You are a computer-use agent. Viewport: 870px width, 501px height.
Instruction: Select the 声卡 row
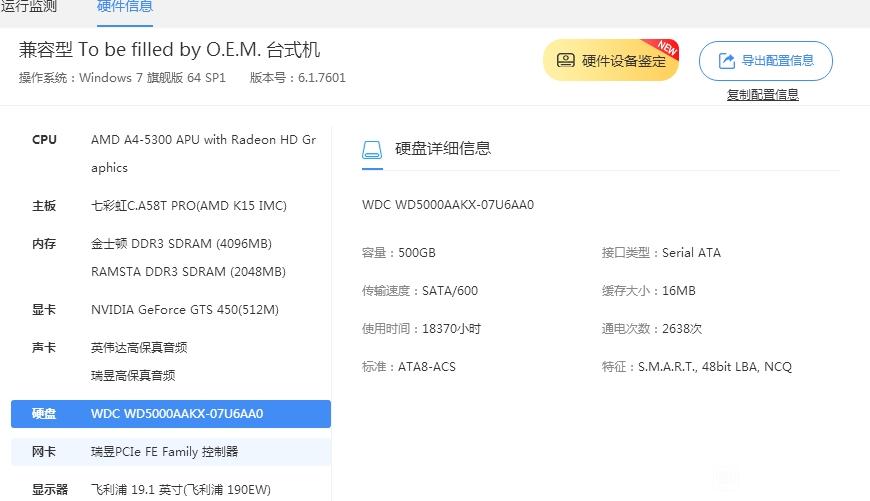click(171, 361)
